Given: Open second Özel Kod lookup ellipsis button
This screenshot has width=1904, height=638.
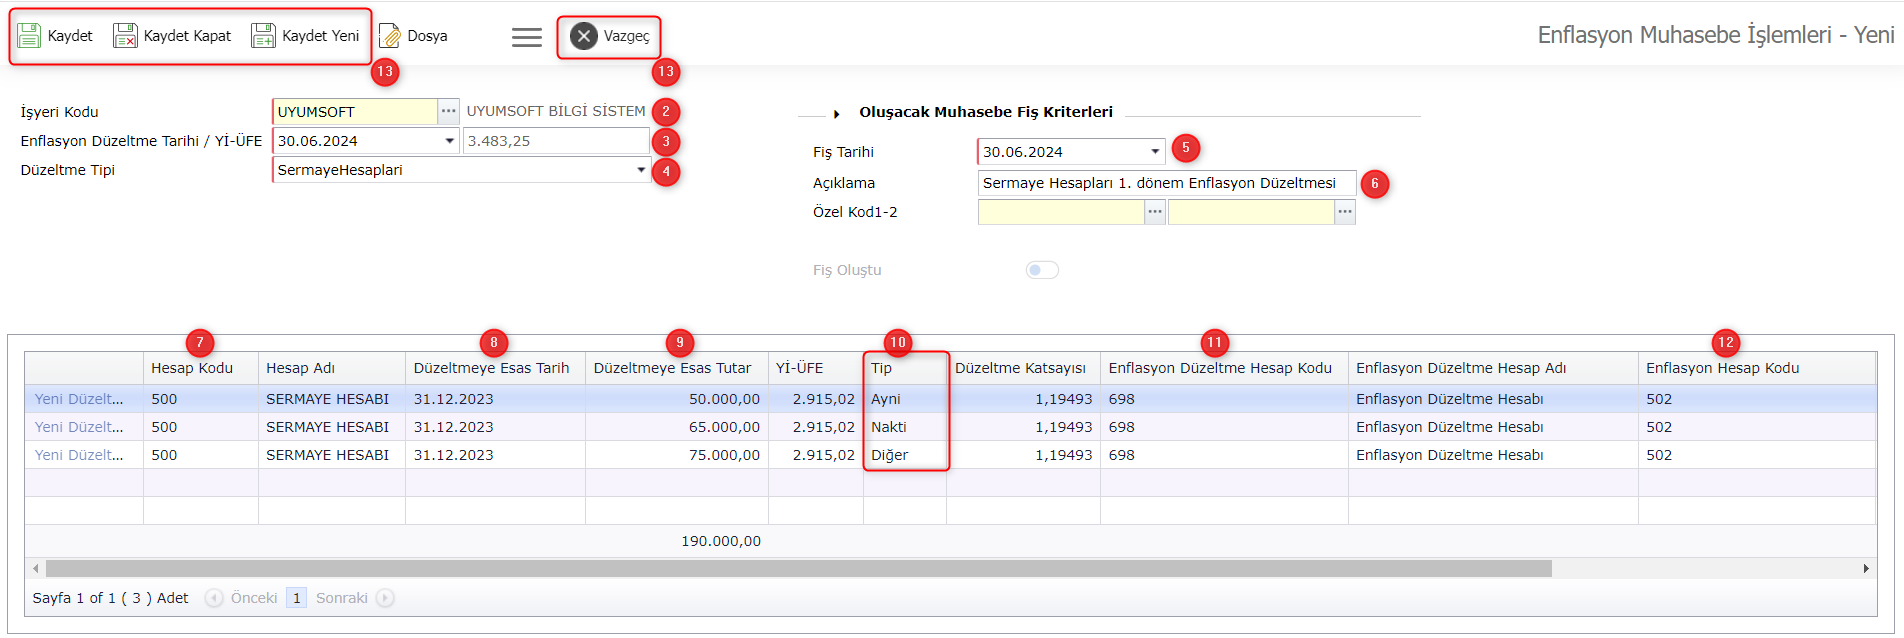Looking at the screenshot, I should 1345,212.
